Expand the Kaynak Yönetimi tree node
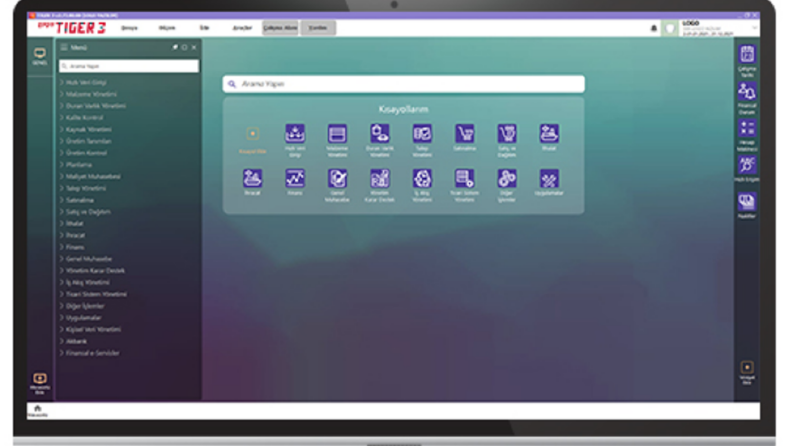 click(62, 129)
